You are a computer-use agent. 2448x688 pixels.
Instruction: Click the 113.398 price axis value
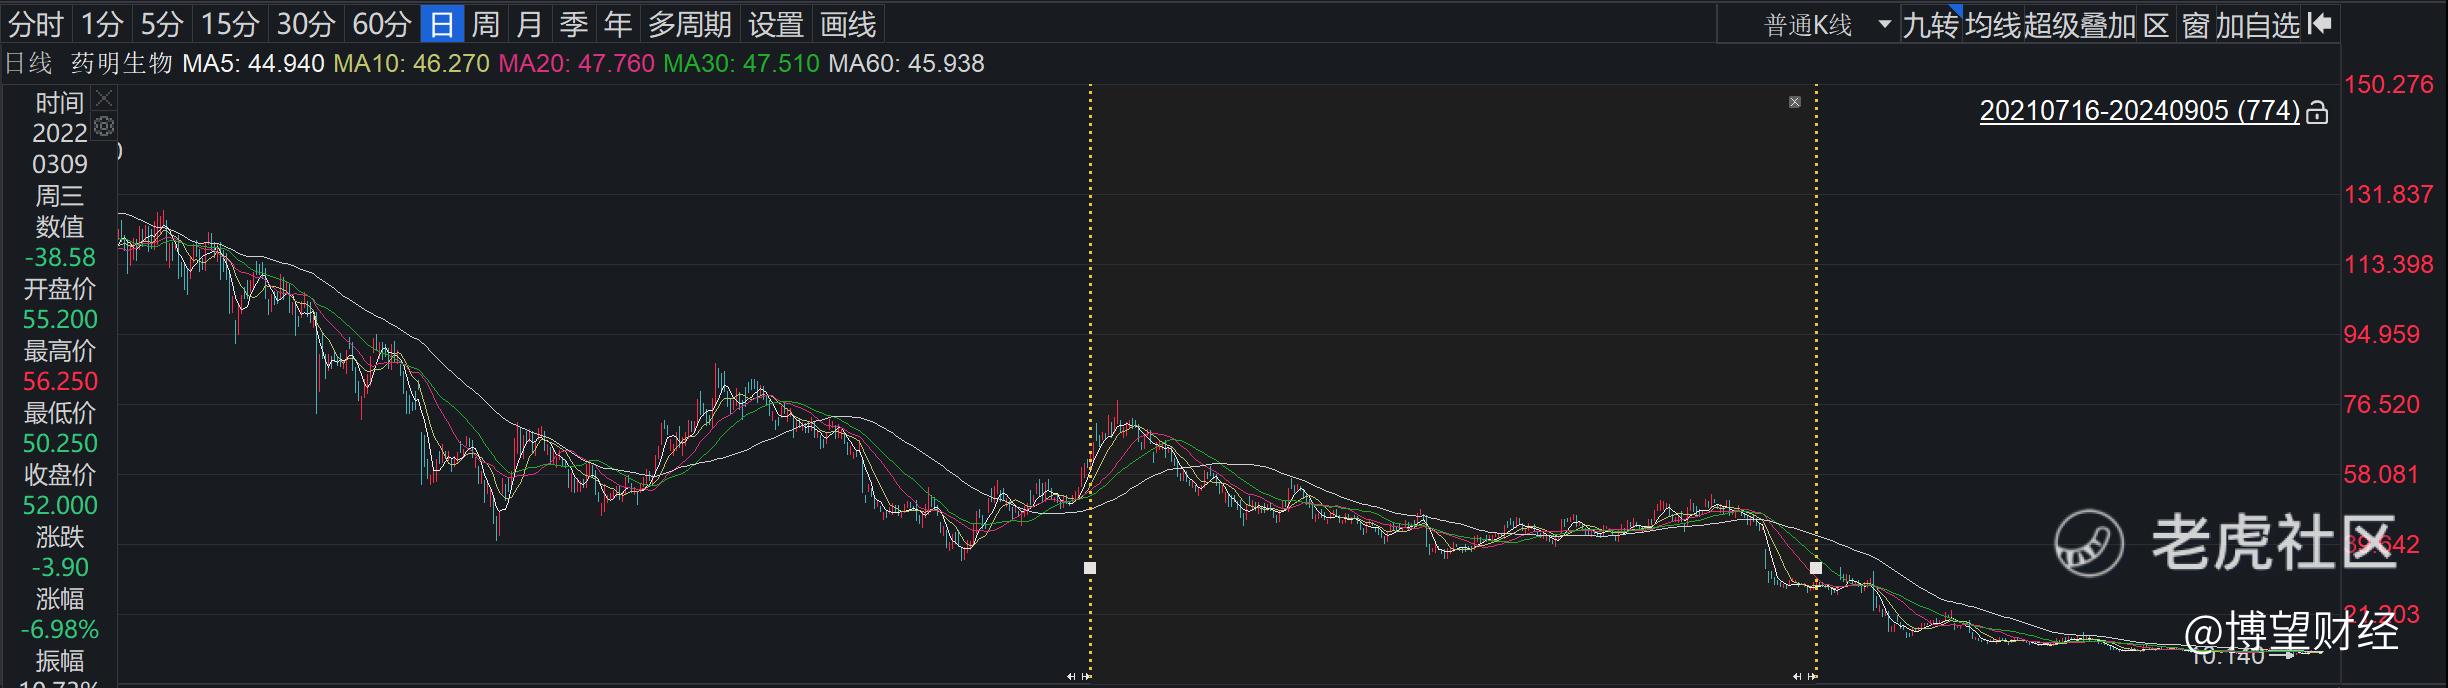pyautogui.click(x=2388, y=265)
